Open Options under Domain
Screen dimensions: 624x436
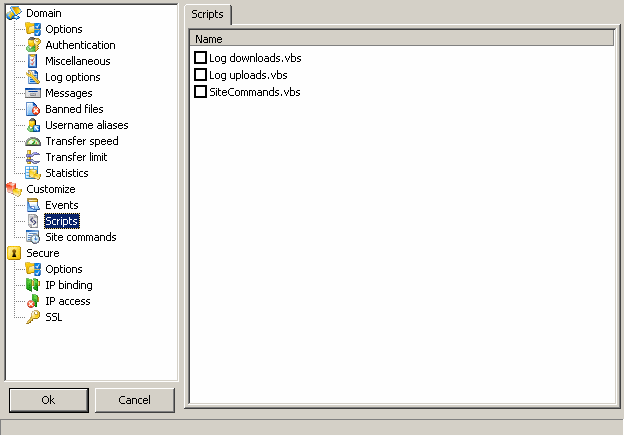(64, 29)
